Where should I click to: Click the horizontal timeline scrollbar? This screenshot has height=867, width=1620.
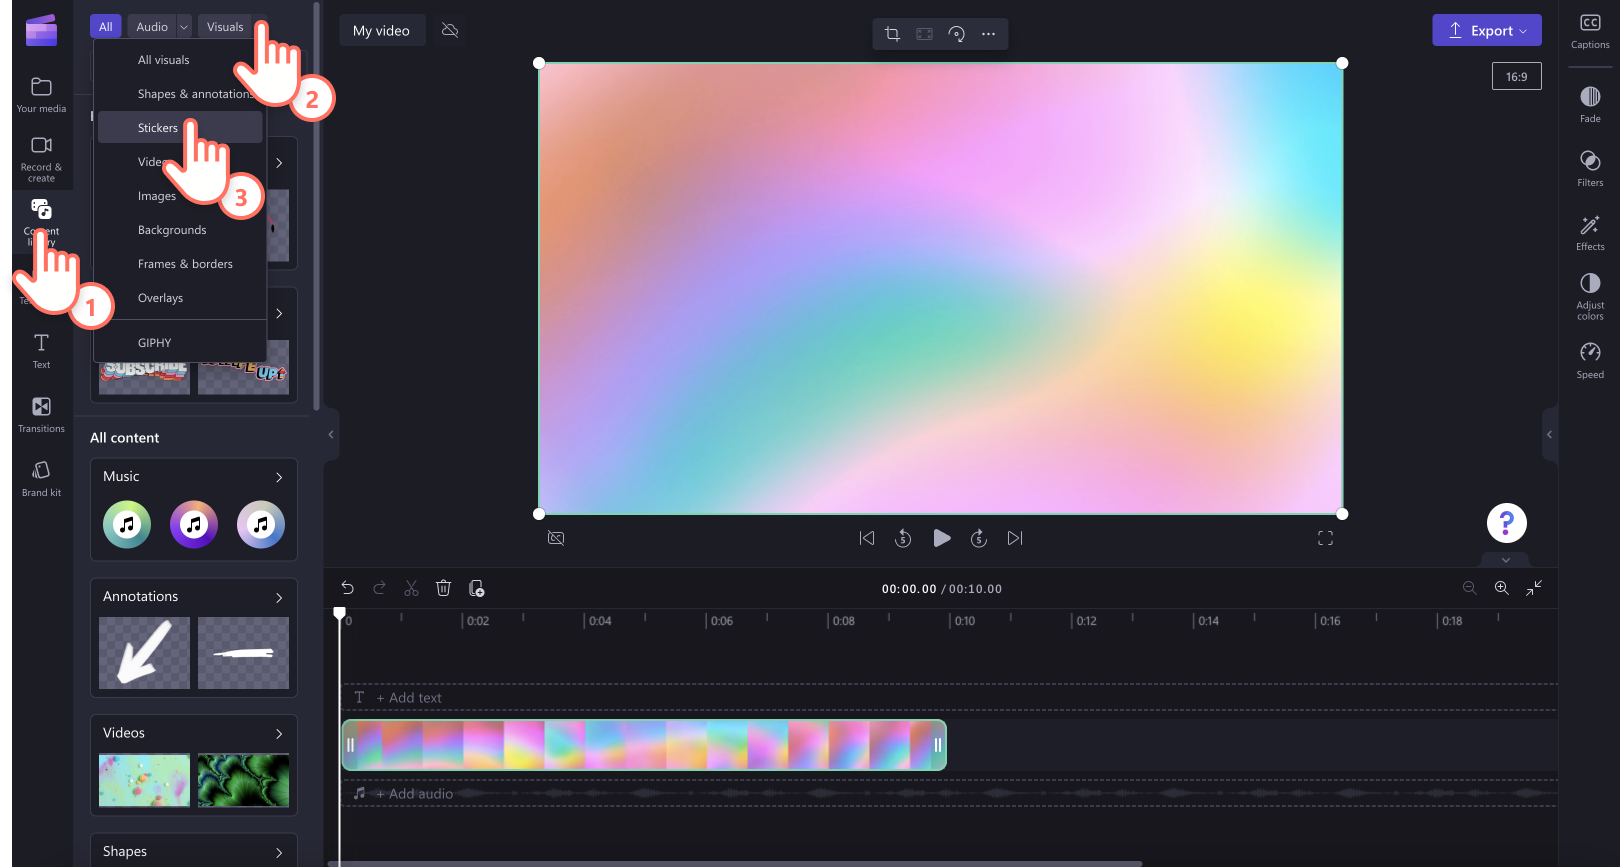[735, 863]
